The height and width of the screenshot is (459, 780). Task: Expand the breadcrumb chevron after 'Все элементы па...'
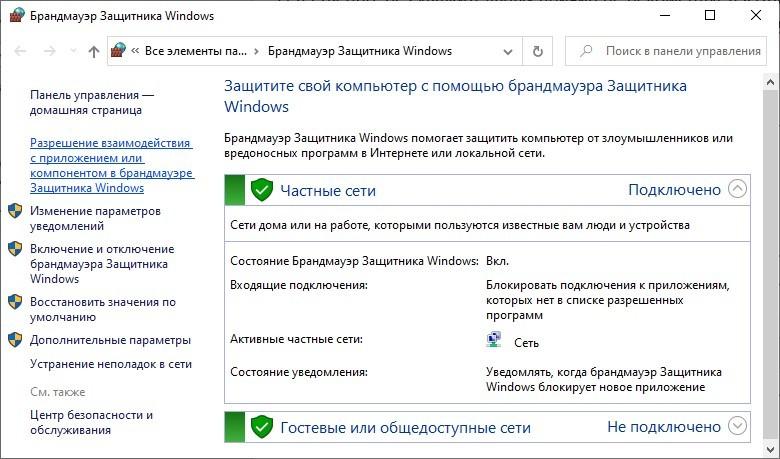point(257,51)
